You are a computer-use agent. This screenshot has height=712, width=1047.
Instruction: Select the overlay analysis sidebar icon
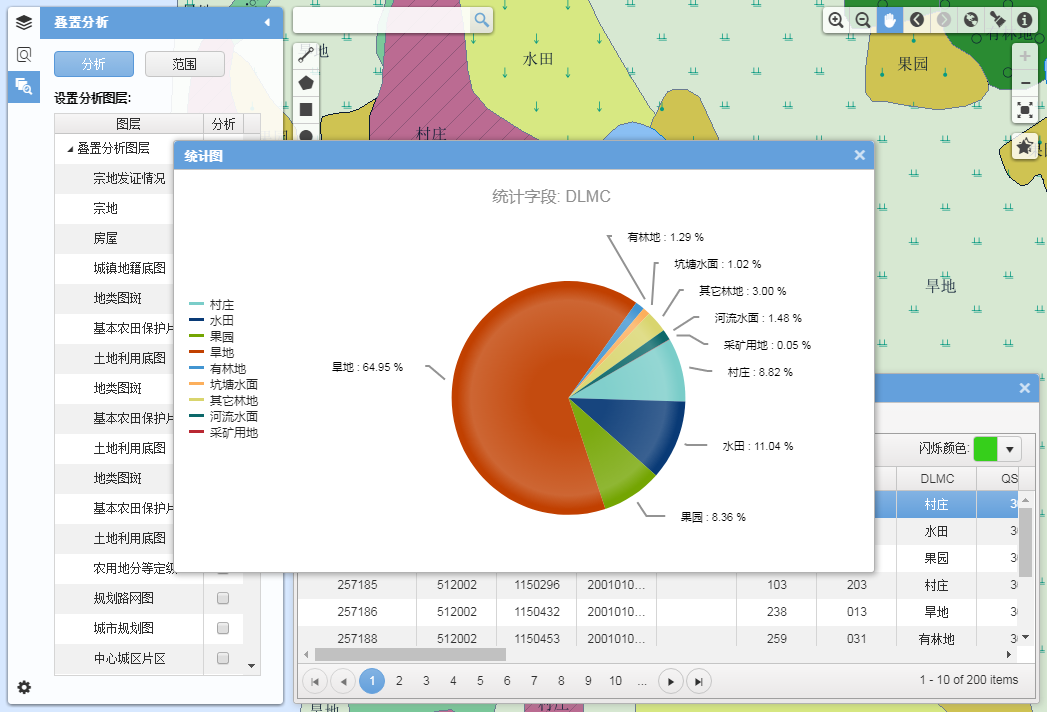[x=24, y=87]
